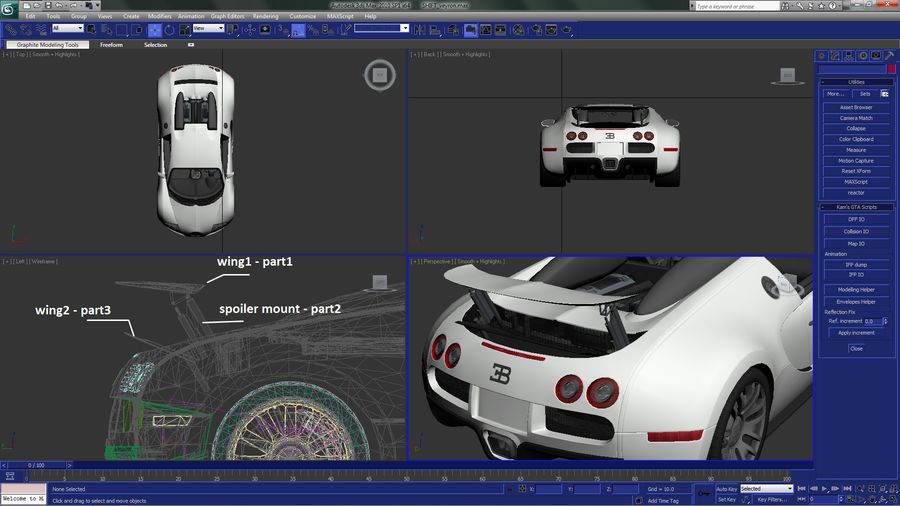
Task: Click the Measure utility button
Action: 856,150
